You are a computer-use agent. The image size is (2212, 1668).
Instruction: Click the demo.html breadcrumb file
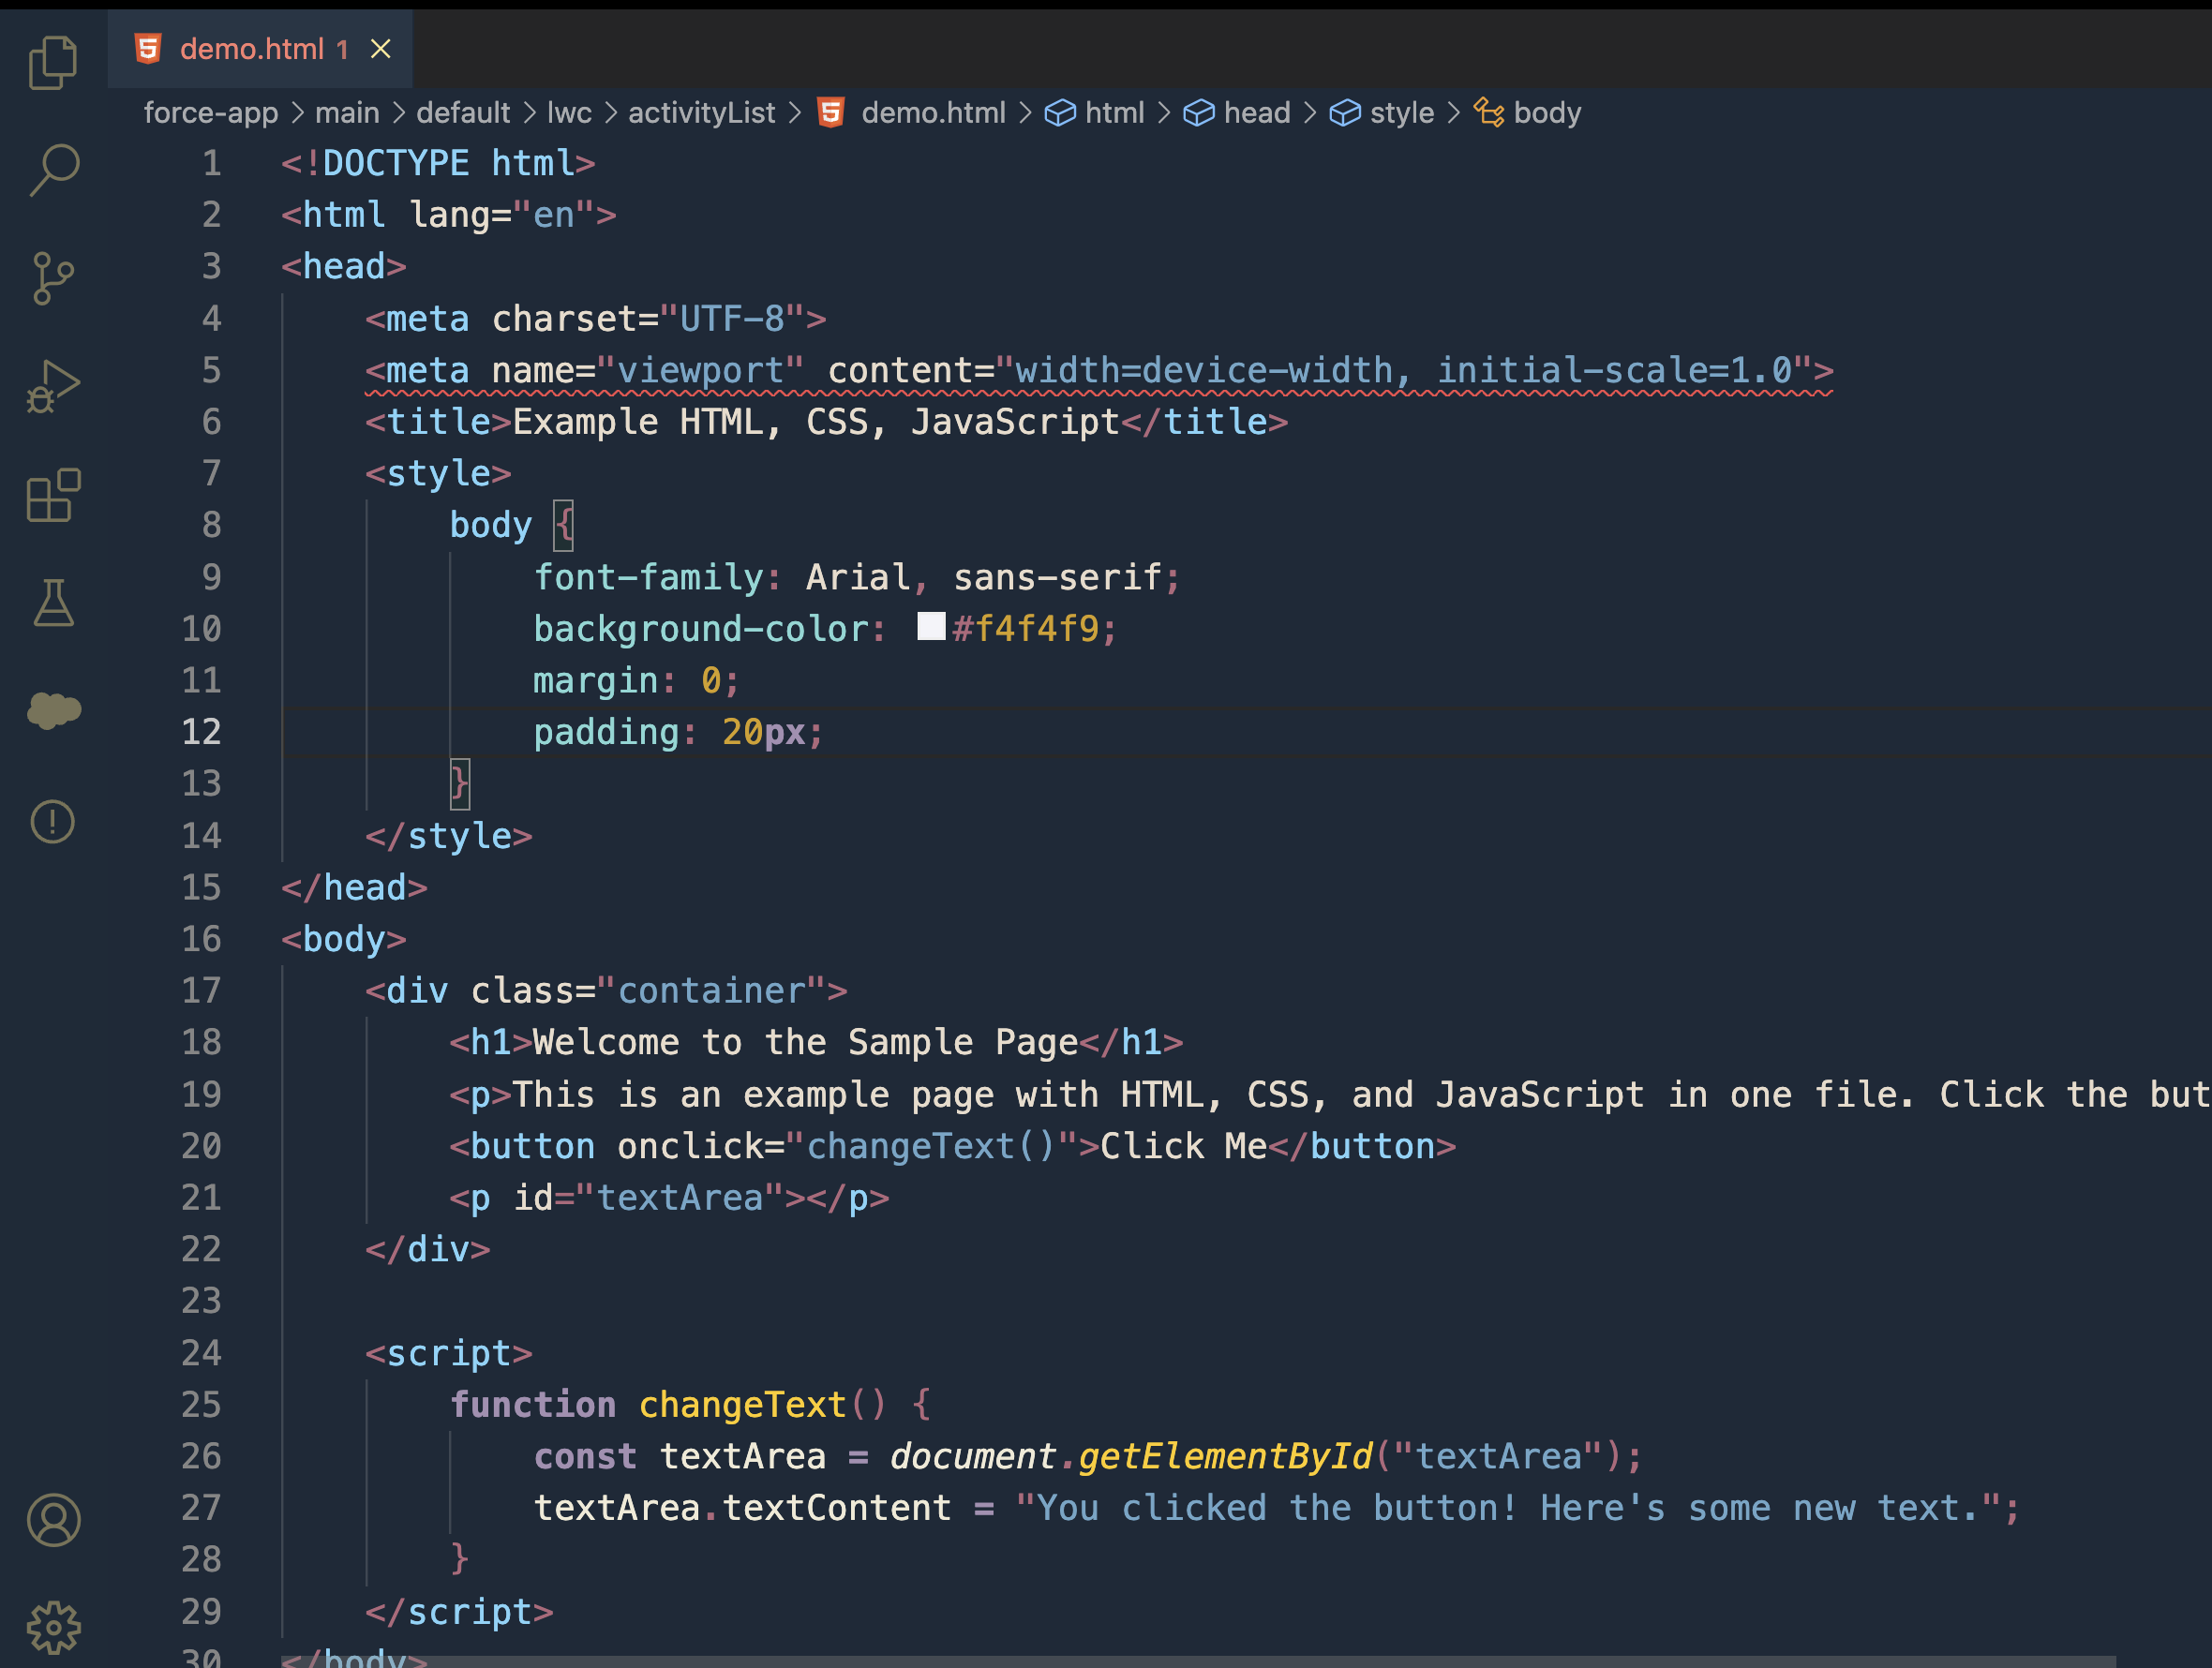[932, 113]
